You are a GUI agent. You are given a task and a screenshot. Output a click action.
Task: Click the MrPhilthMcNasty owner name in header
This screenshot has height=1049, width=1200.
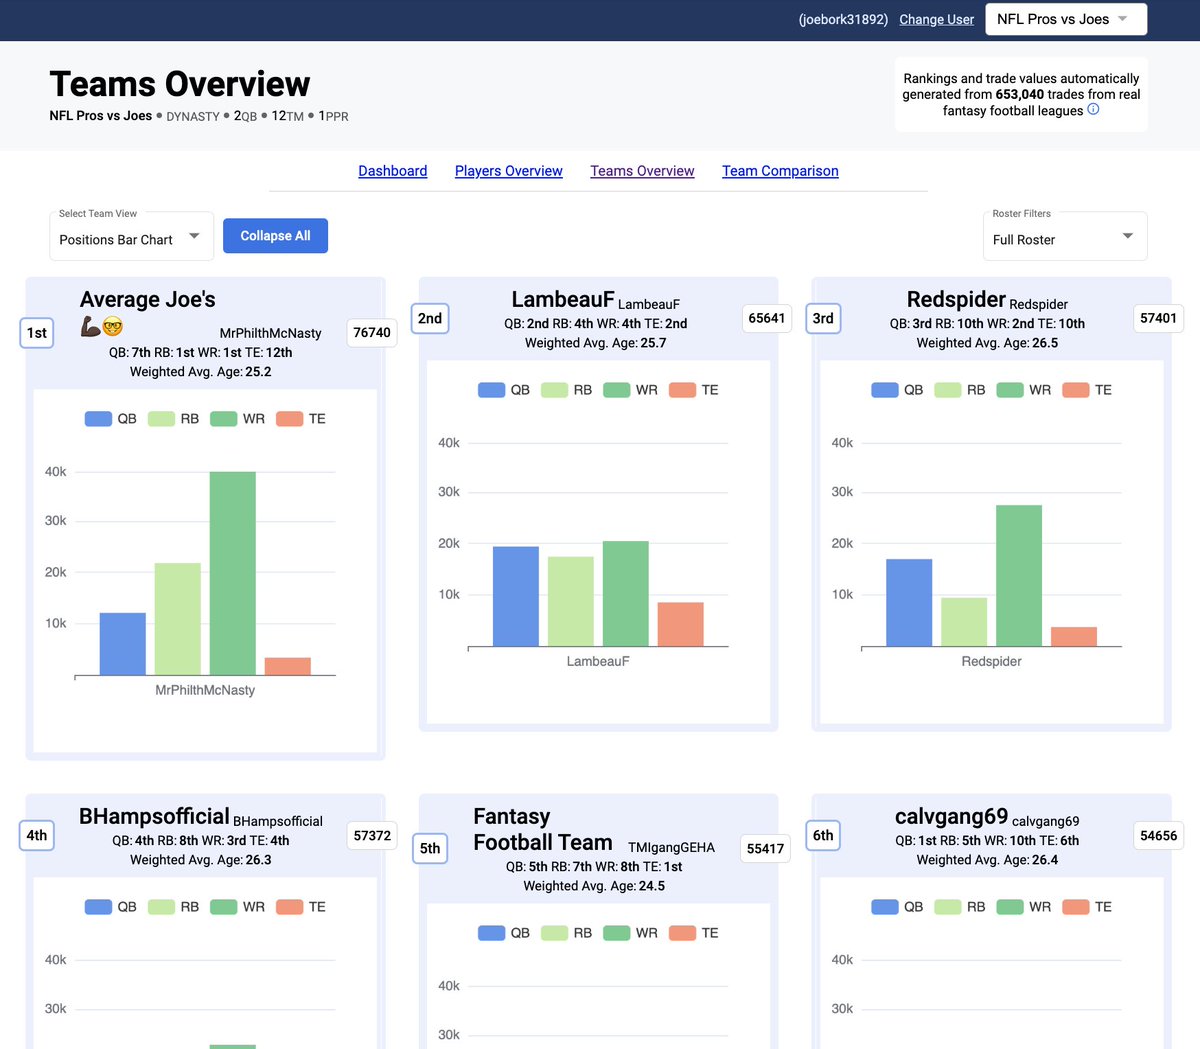[271, 333]
